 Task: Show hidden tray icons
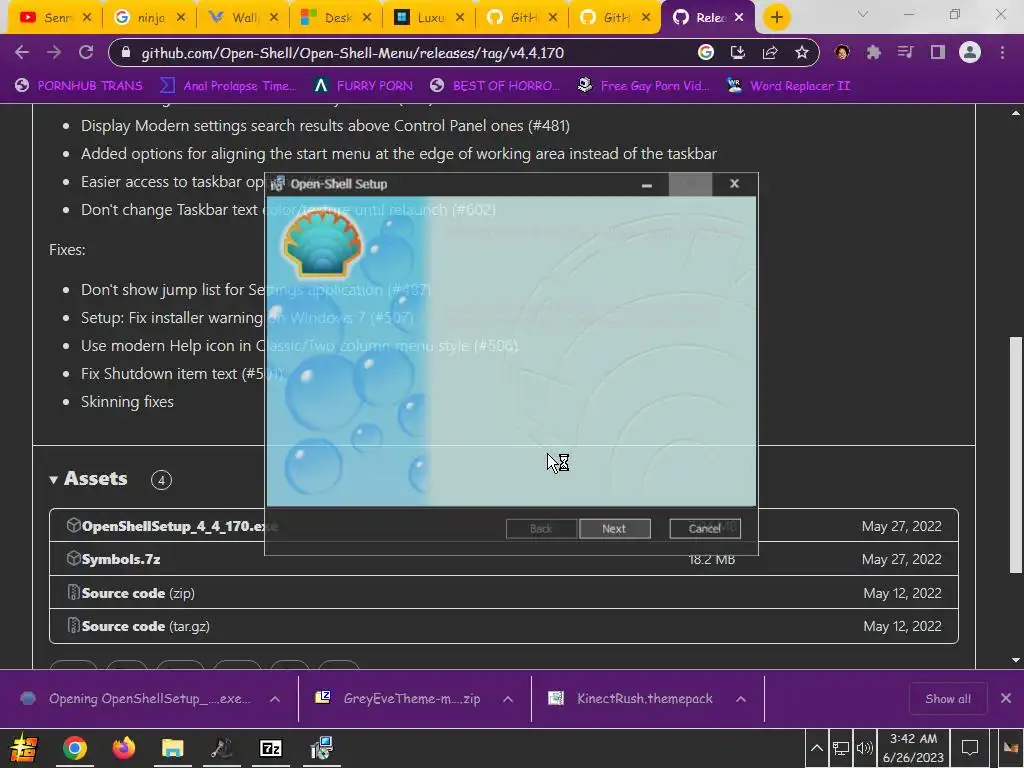pyautogui.click(x=816, y=748)
